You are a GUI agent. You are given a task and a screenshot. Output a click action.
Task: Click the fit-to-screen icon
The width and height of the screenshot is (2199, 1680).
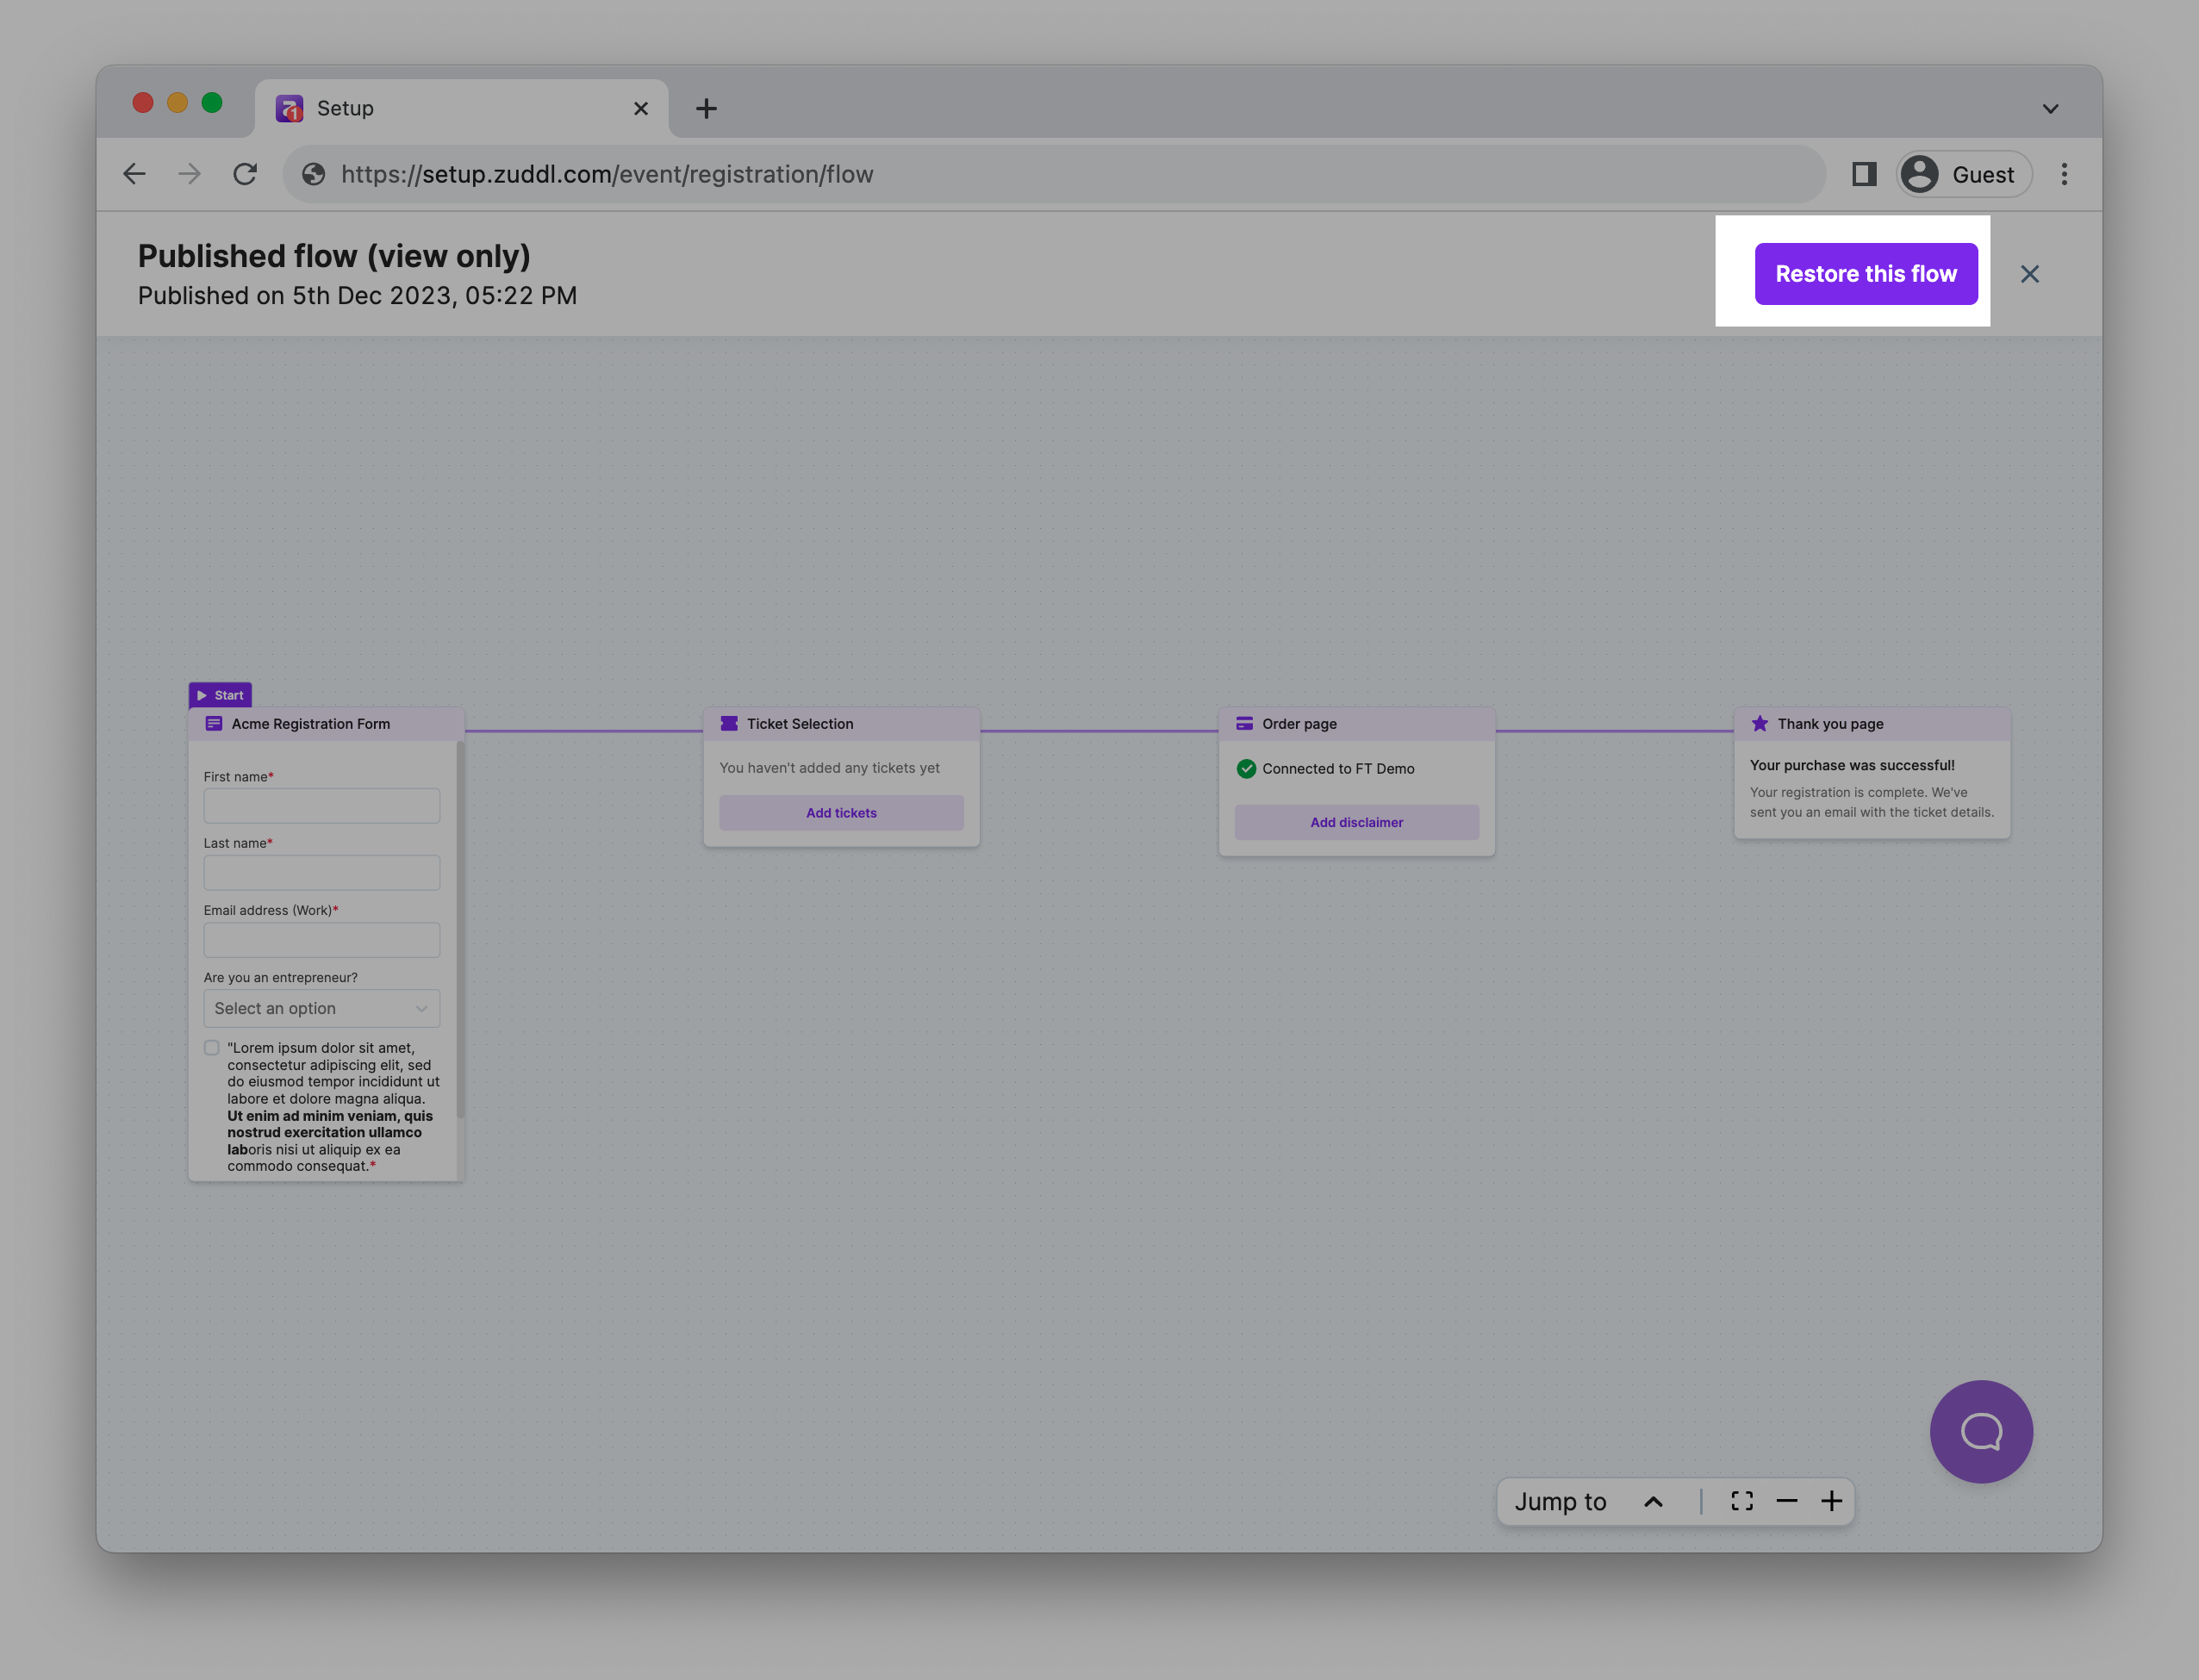tap(1741, 1501)
